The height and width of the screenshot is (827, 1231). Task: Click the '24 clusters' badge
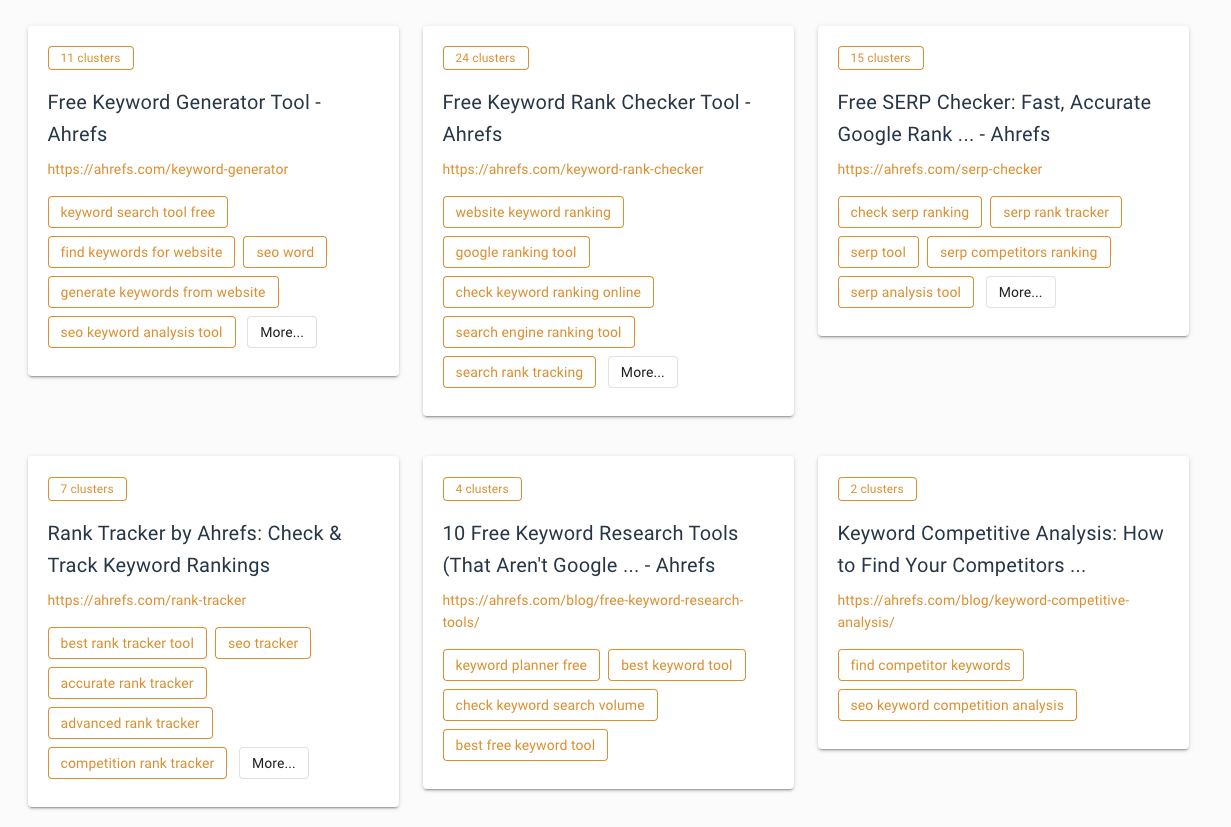pos(485,57)
